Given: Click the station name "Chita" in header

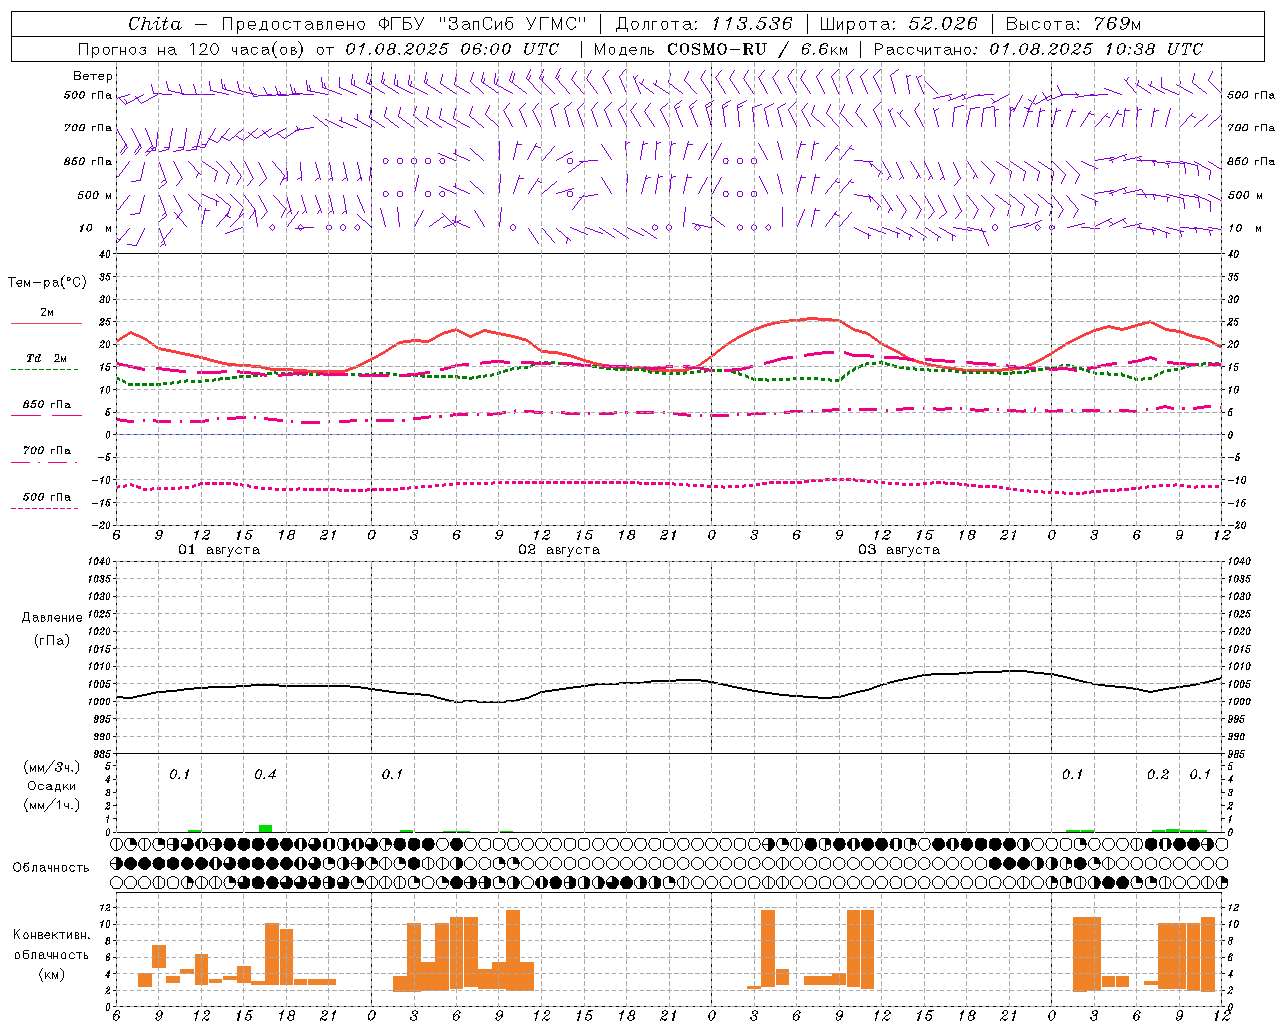Looking at the screenshot, I should pyautogui.click(x=155, y=24).
